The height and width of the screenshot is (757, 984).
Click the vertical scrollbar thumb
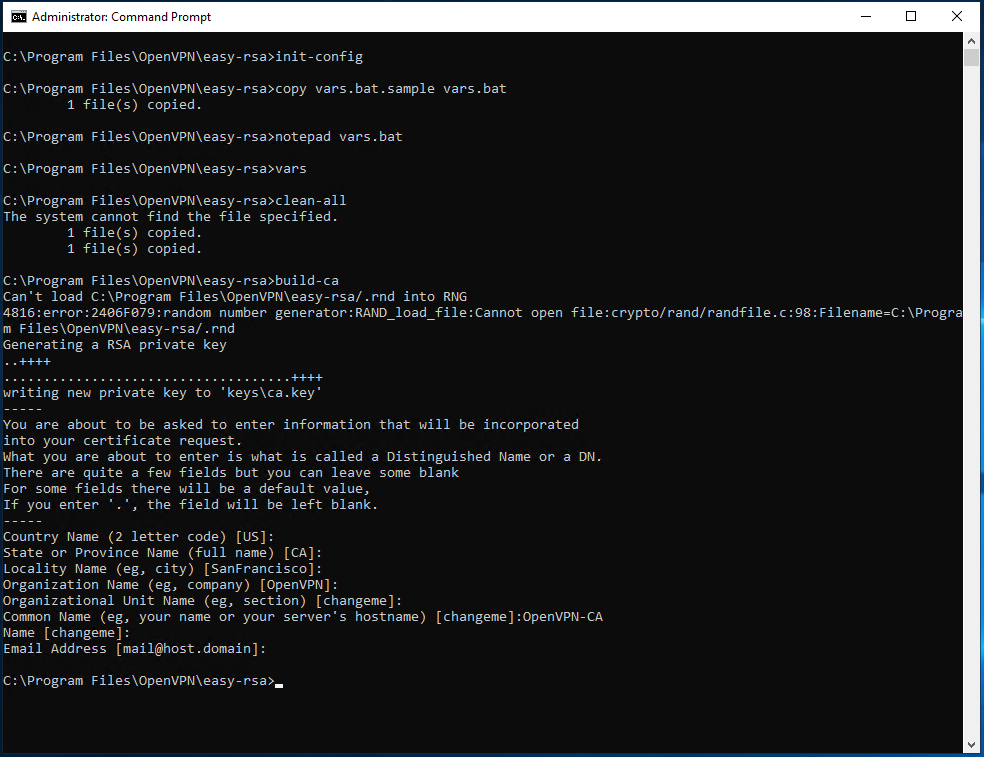click(x=972, y=58)
